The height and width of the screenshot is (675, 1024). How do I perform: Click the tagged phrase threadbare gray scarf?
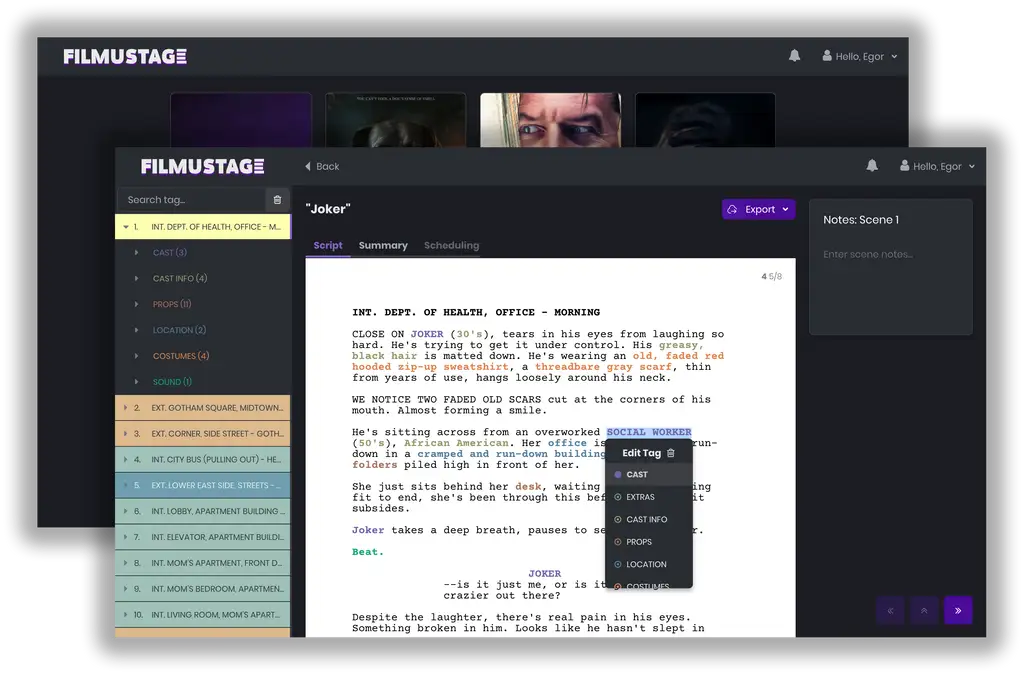(x=604, y=367)
